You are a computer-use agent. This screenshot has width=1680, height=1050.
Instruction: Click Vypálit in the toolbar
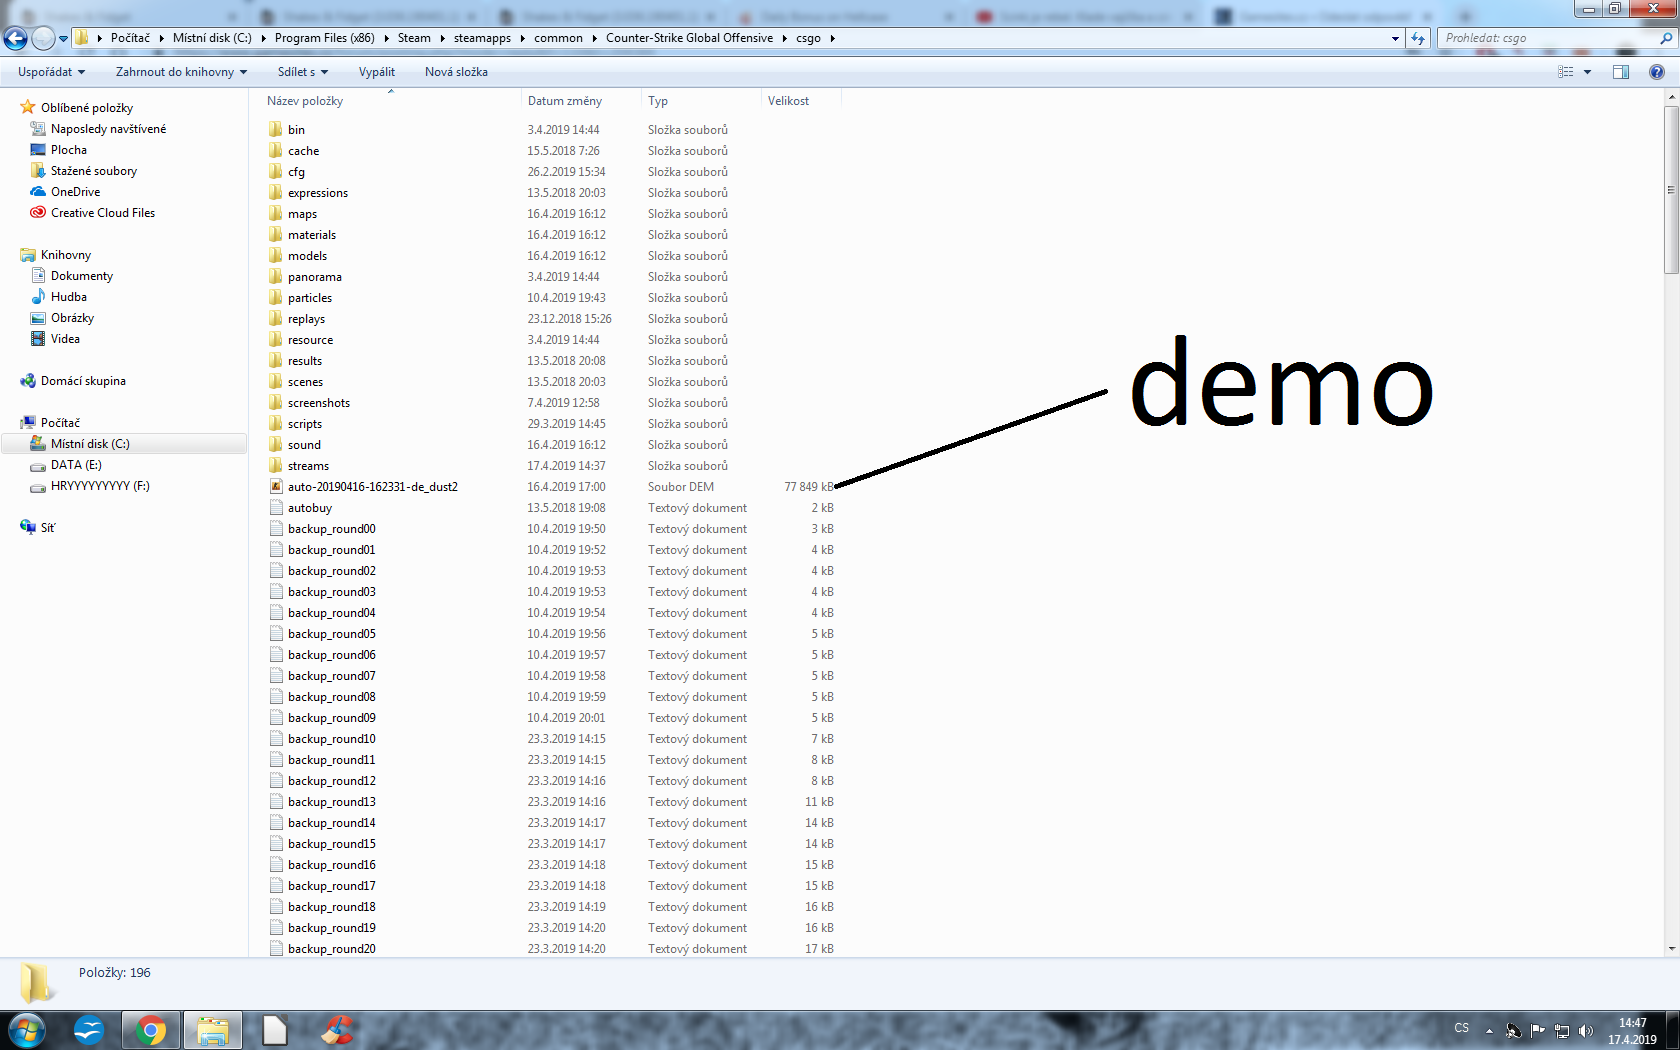click(376, 72)
